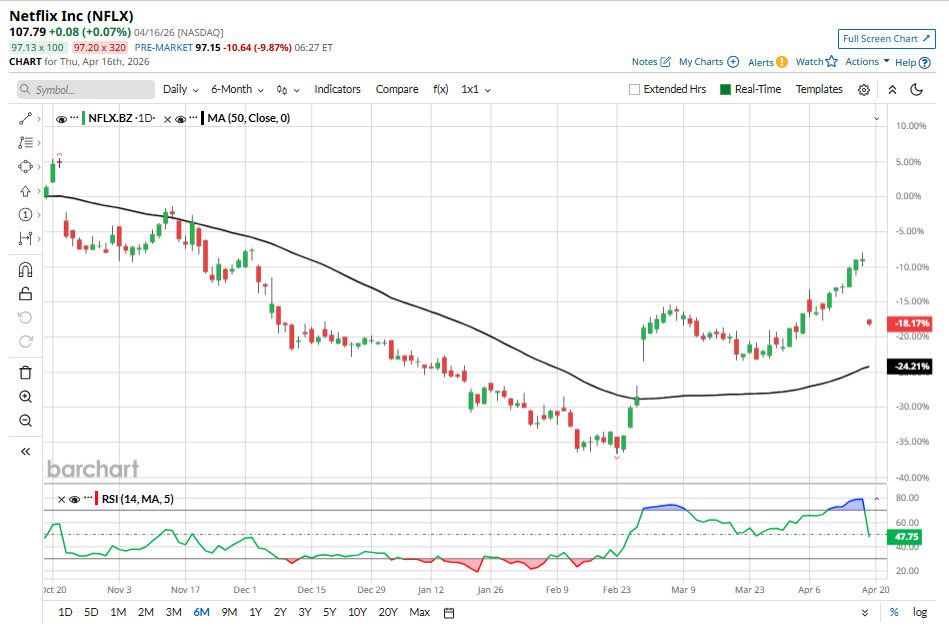Viewport: 949px width, 640px height.
Task: Select the shapes drawing tool
Action: point(25,167)
